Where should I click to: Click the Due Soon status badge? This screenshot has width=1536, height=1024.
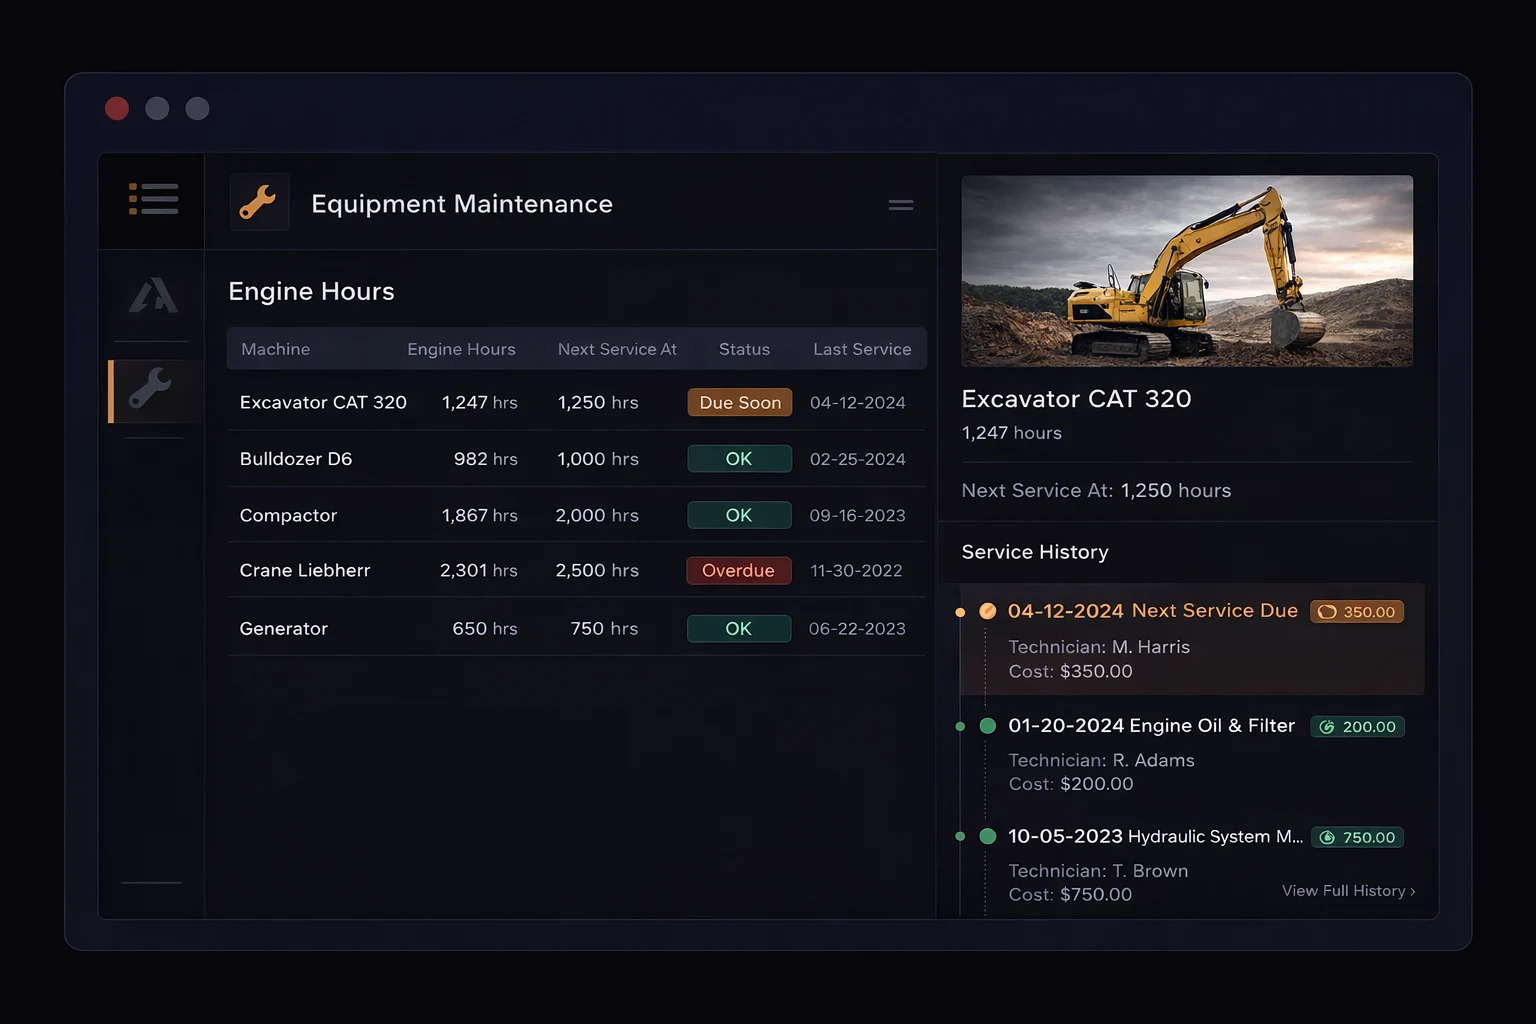739,403
